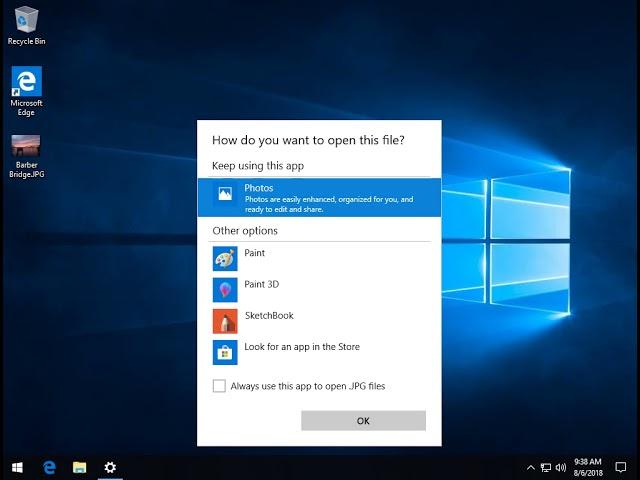Open the Action Center notification icon
The image size is (640, 480).
pos(621,467)
